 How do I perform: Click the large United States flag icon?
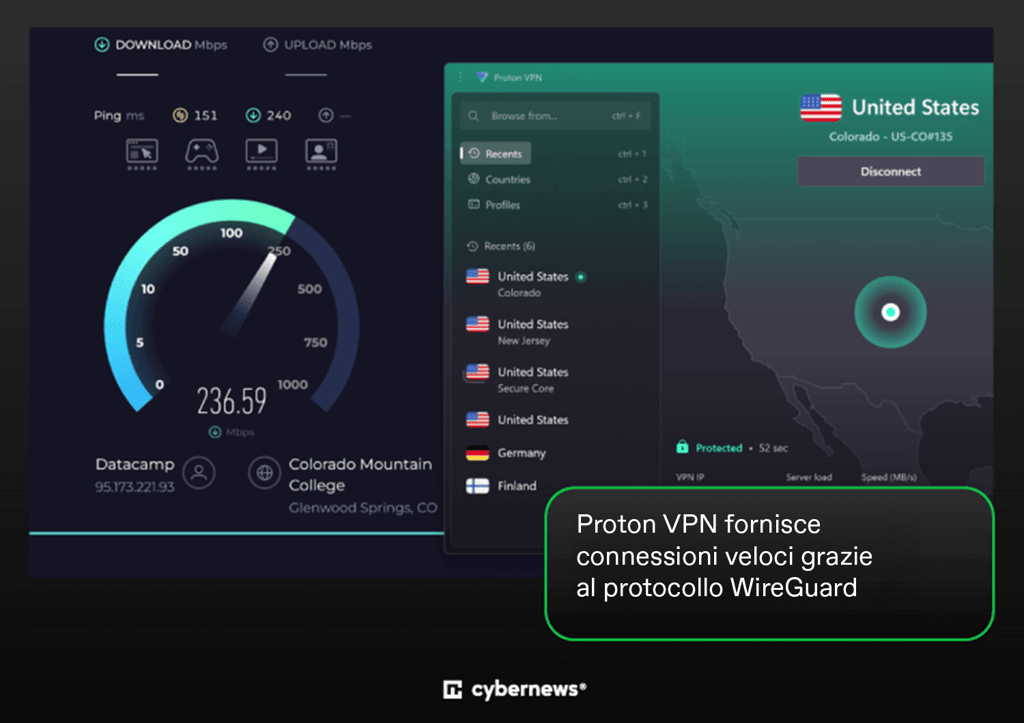[x=821, y=108]
